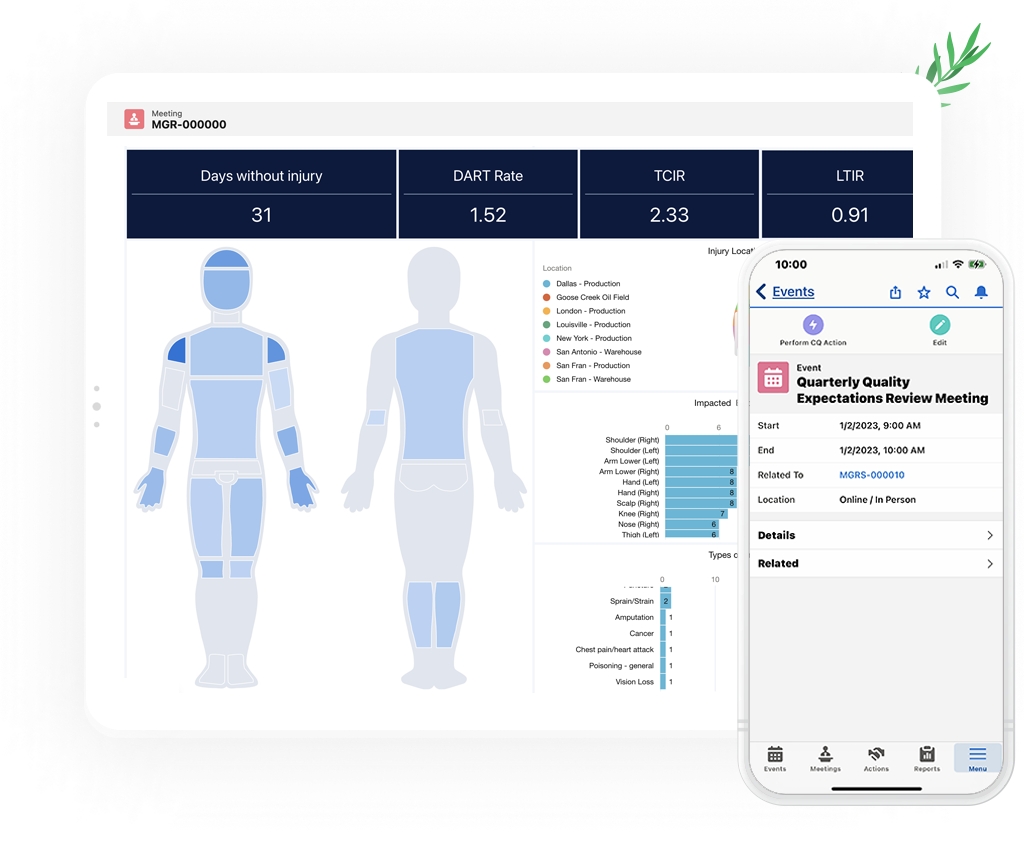Tap the Edit pencil icon
1024x843 pixels.
click(x=939, y=325)
